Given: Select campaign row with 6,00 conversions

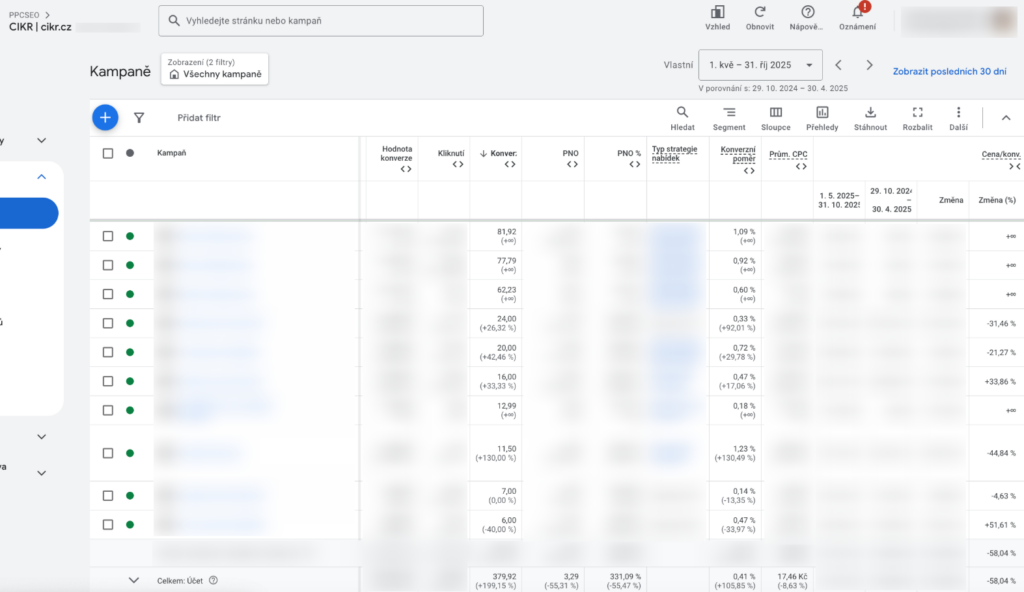Looking at the screenshot, I should [108, 525].
